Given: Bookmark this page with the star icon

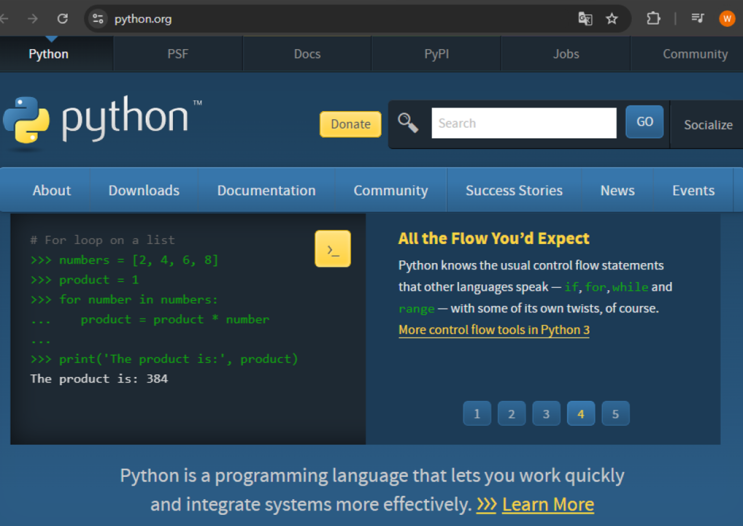Looking at the screenshot, I should click(612, 18).
